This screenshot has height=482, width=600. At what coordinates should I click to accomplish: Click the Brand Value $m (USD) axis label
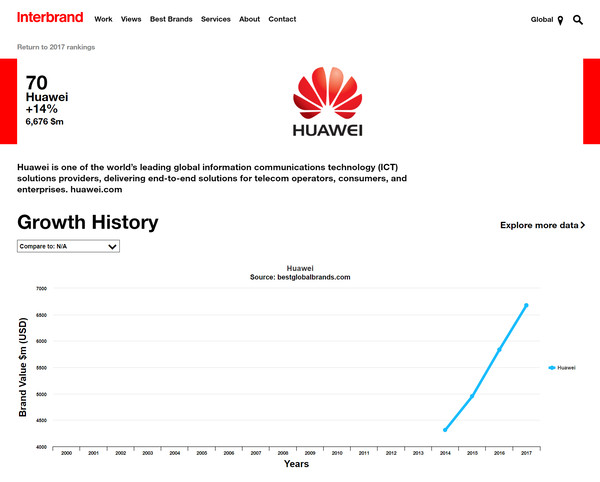click(23, 367)
